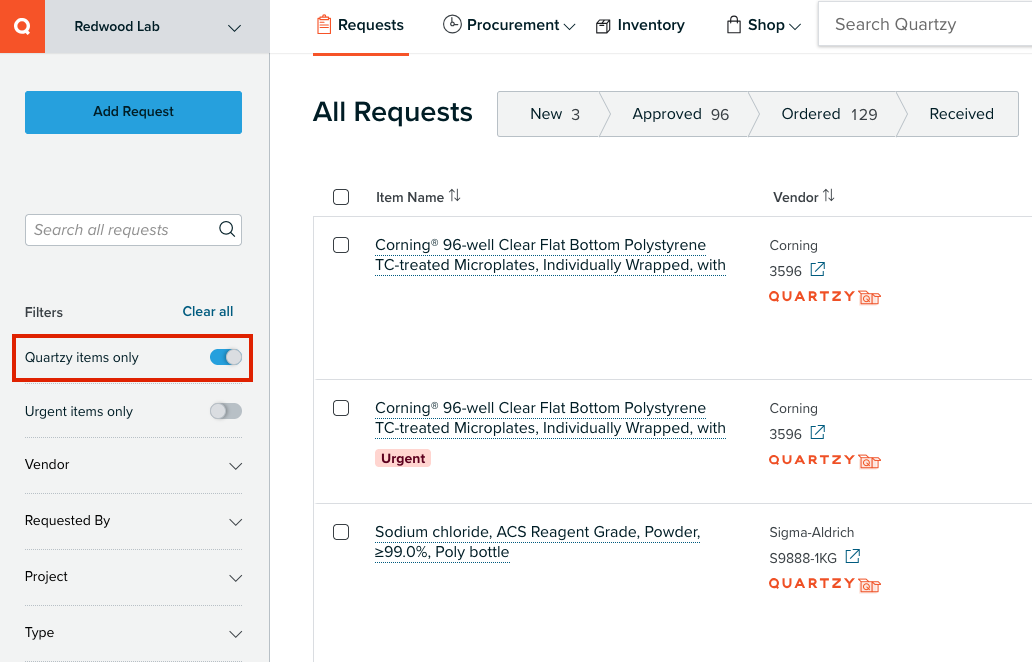Sort by Item Name arrows icon
1032x662 pixels.
point(455,195)
